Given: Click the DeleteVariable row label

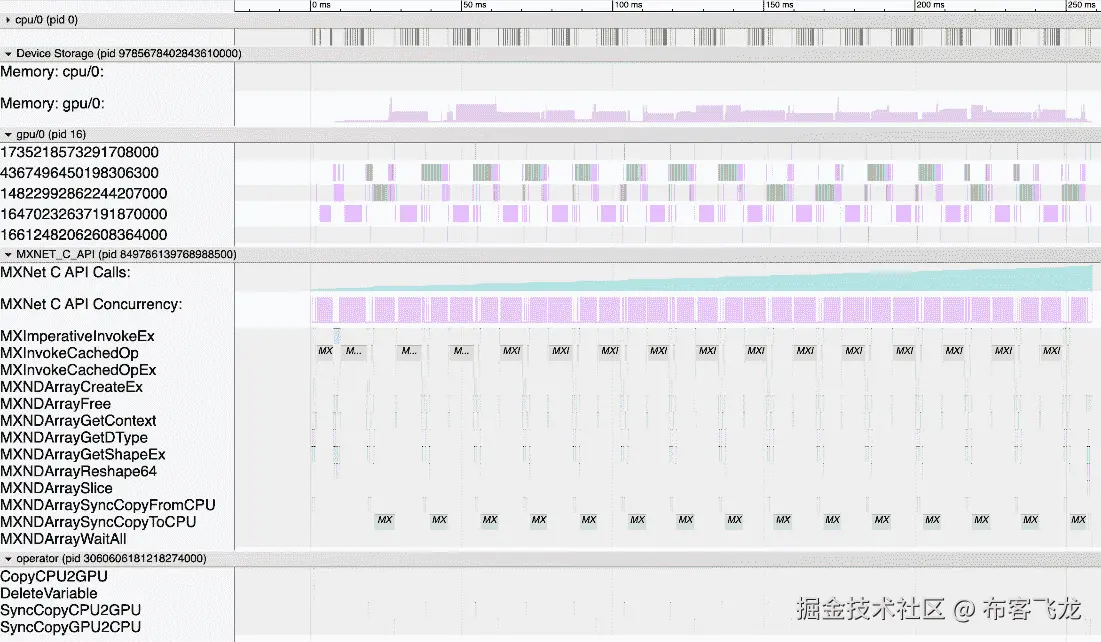Looking at the screenshot, I should (50, 593).
